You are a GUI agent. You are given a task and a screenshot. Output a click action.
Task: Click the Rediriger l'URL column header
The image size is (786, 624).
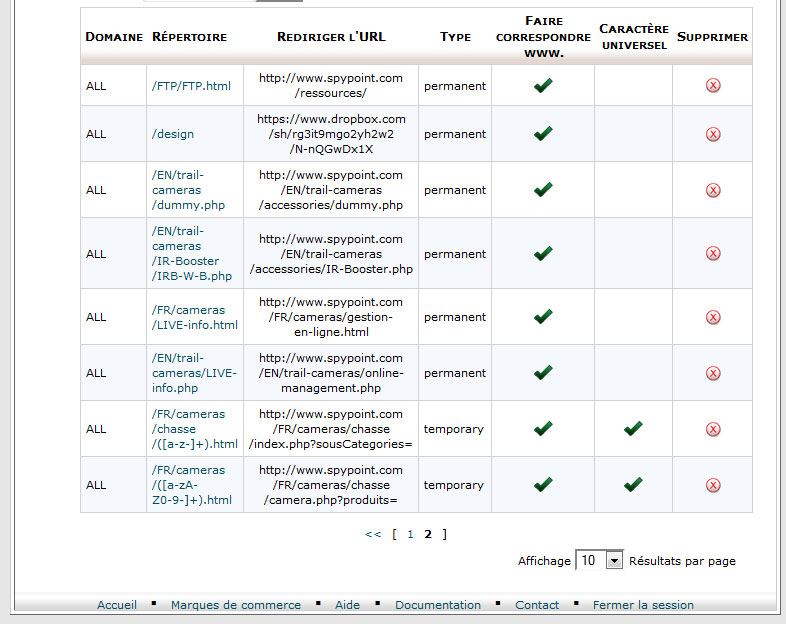point(331,37)
